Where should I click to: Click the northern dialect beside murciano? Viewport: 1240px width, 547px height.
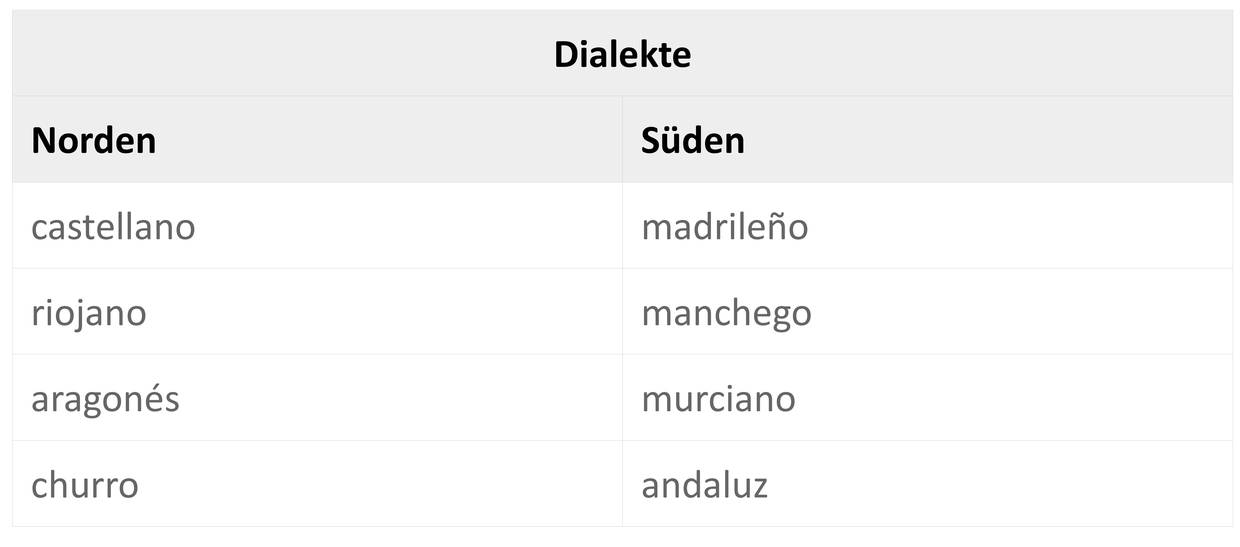[105, 399]
